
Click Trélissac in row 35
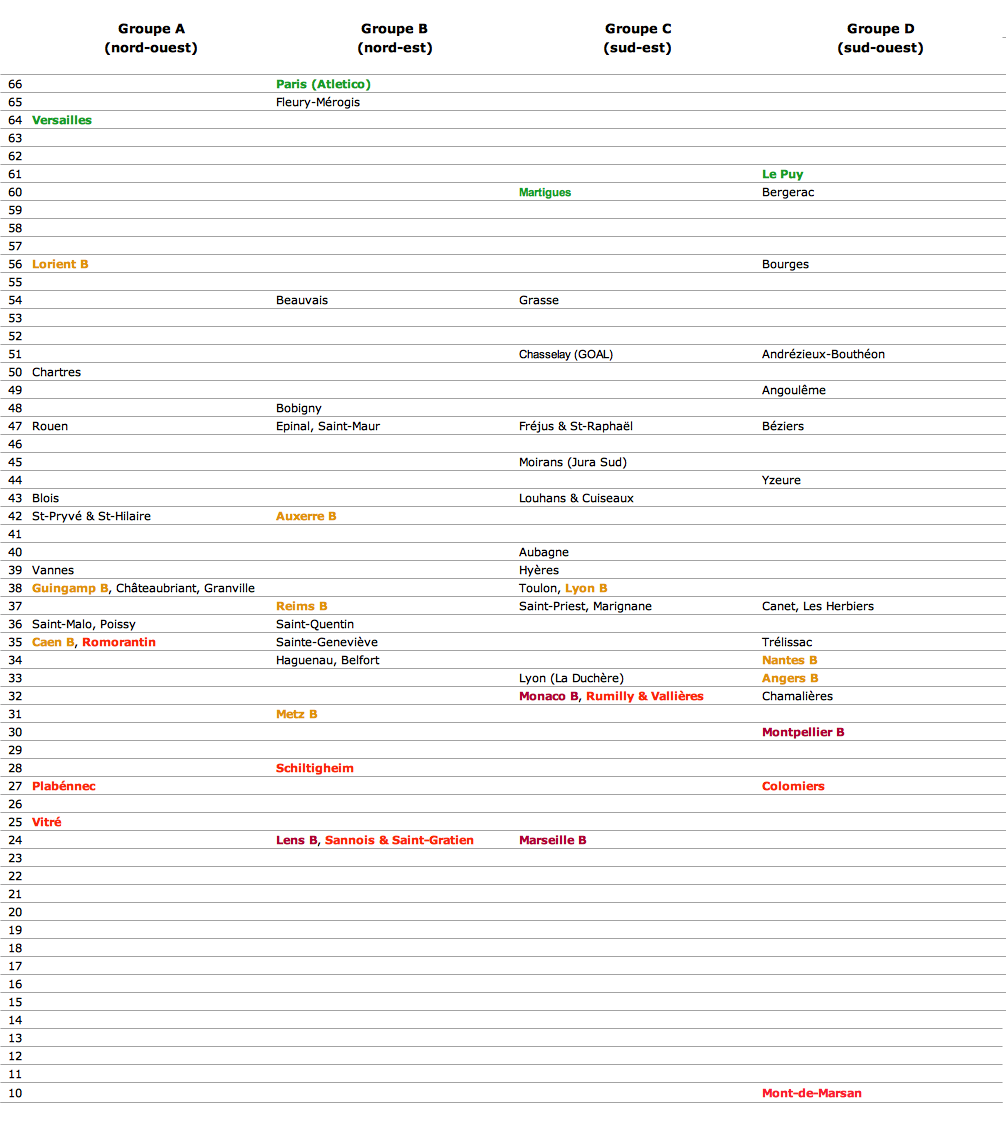pyautogui.click(x=787, y=643)
